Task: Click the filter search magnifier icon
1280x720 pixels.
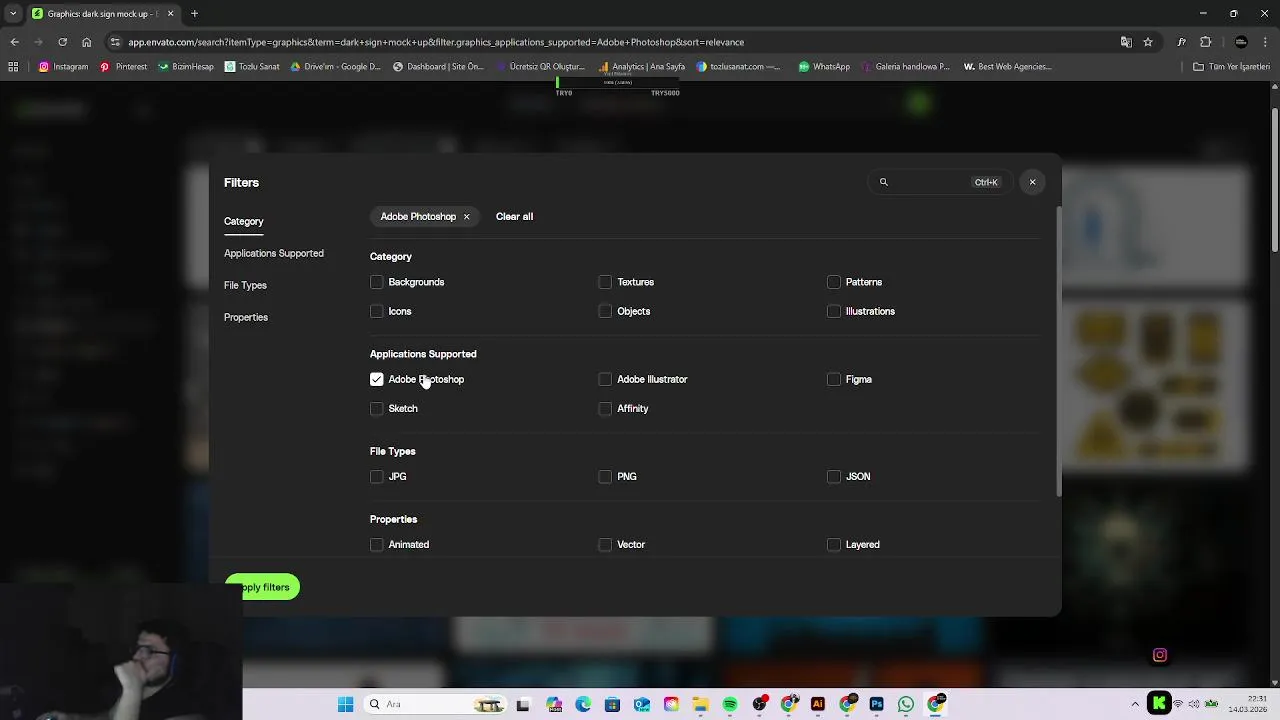Action: [884, 182]
